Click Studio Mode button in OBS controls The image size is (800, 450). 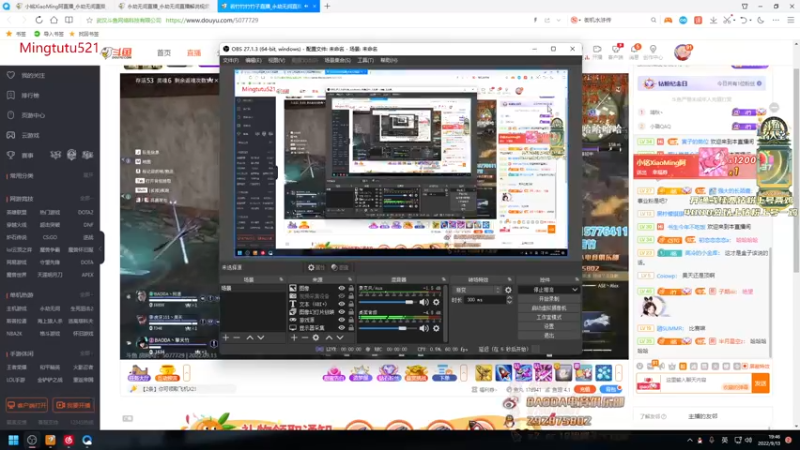click(549, 317)
